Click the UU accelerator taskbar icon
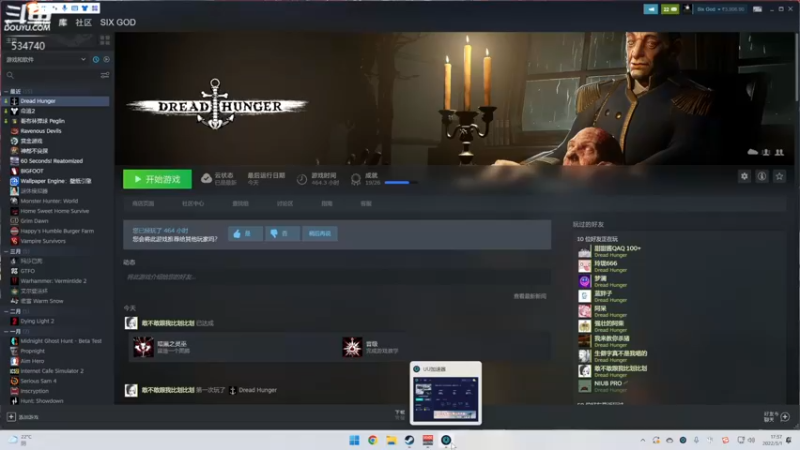The height and width of the screenshot is (450, 800). click(x=446, y=440)
